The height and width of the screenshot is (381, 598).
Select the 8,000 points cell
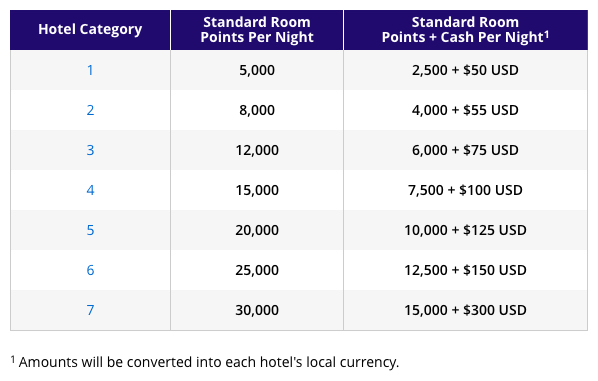coord(257,110)
